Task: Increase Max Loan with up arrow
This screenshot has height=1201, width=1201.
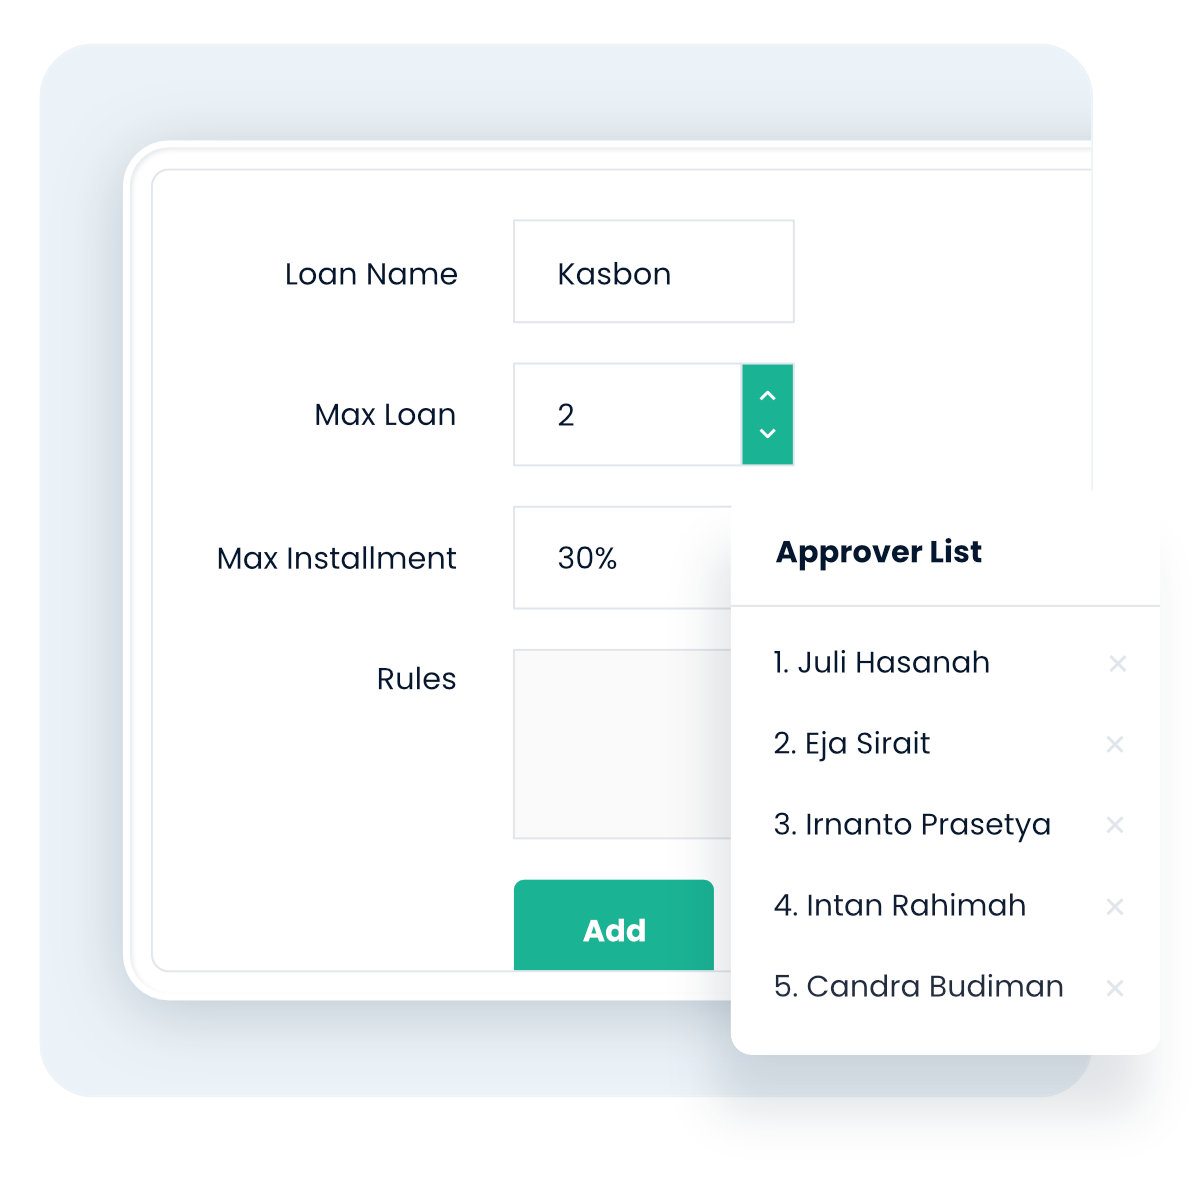Action: pyautogui.click(x=767, y=396)
